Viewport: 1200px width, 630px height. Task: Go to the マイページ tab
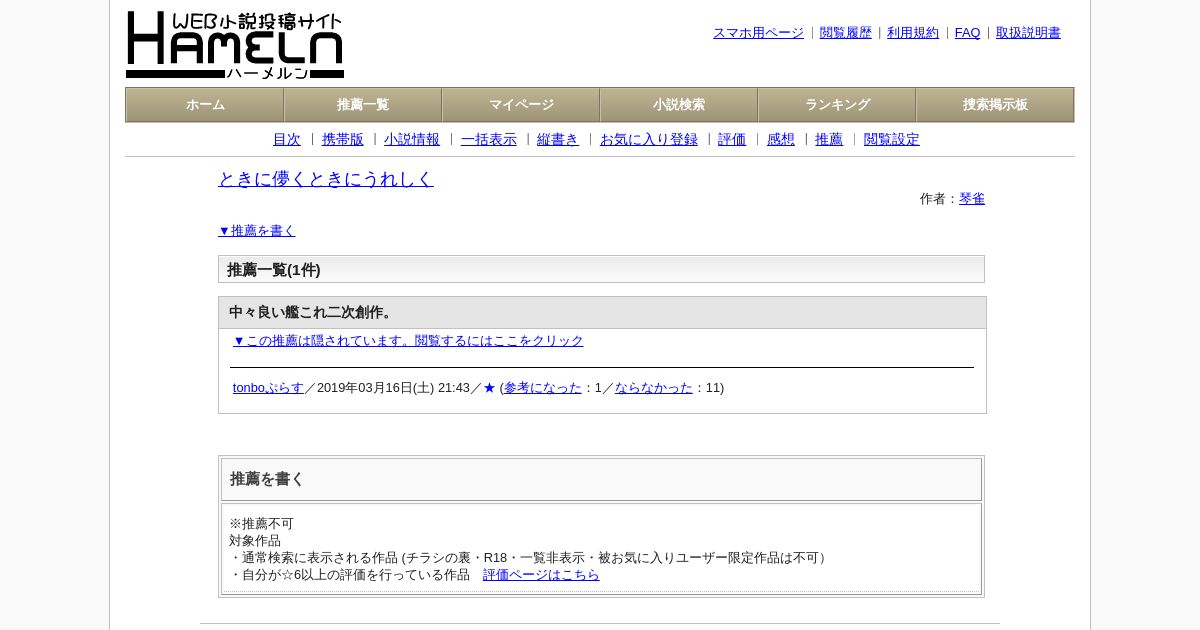[521, 105]
